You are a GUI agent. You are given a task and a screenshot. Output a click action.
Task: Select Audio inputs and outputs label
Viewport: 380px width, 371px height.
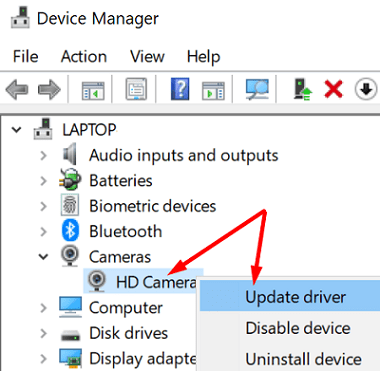point(183,155)
